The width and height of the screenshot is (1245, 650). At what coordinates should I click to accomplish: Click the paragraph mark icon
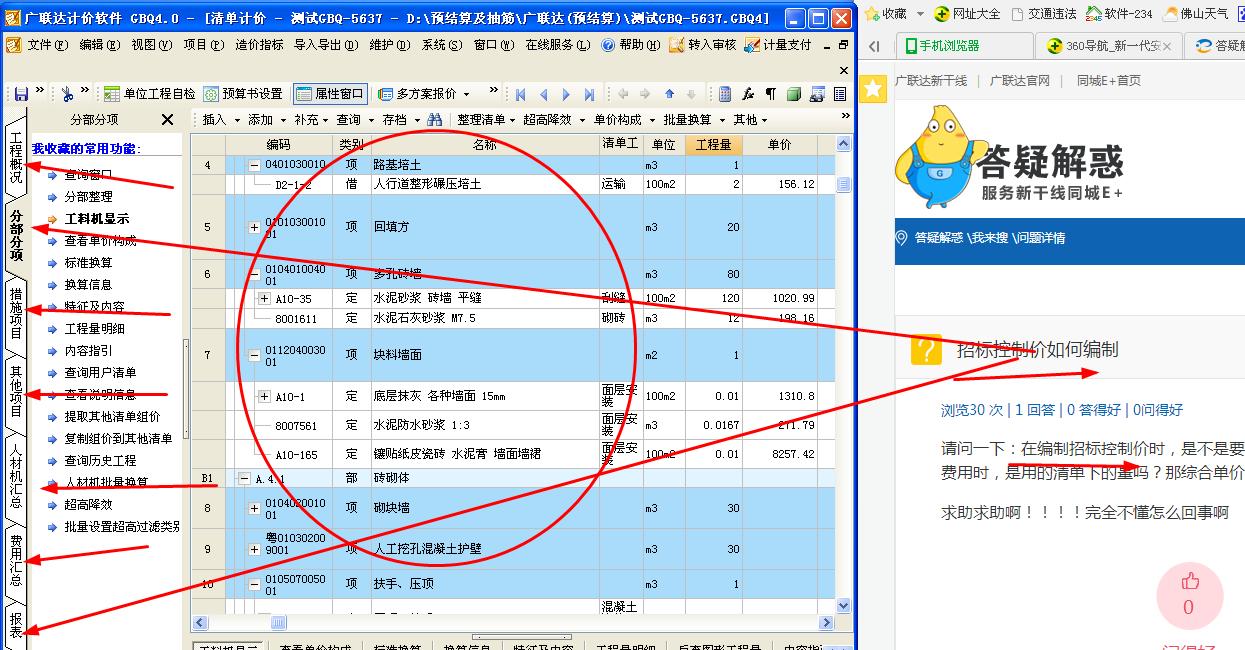point(771,94)
